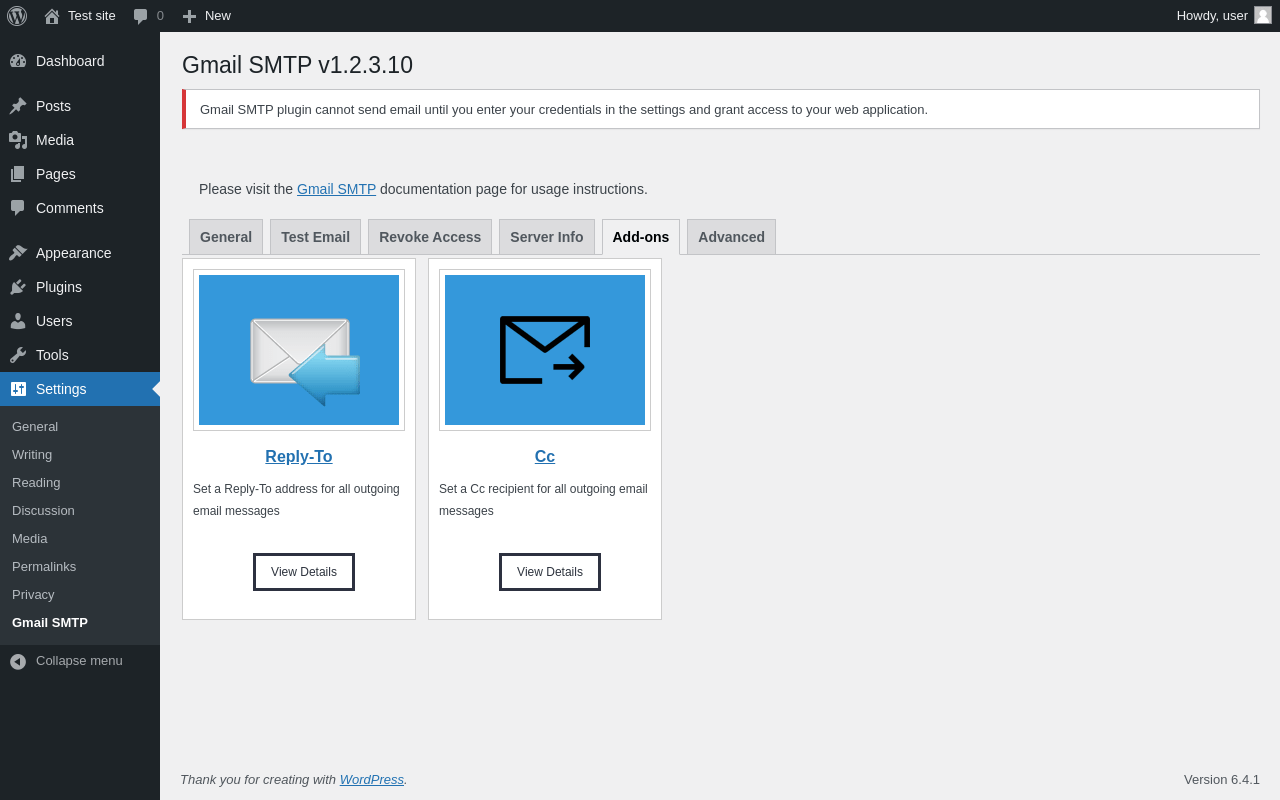The image size is (1280, 800).
Task: Open Pages menu item
Action: coord(80,174)
